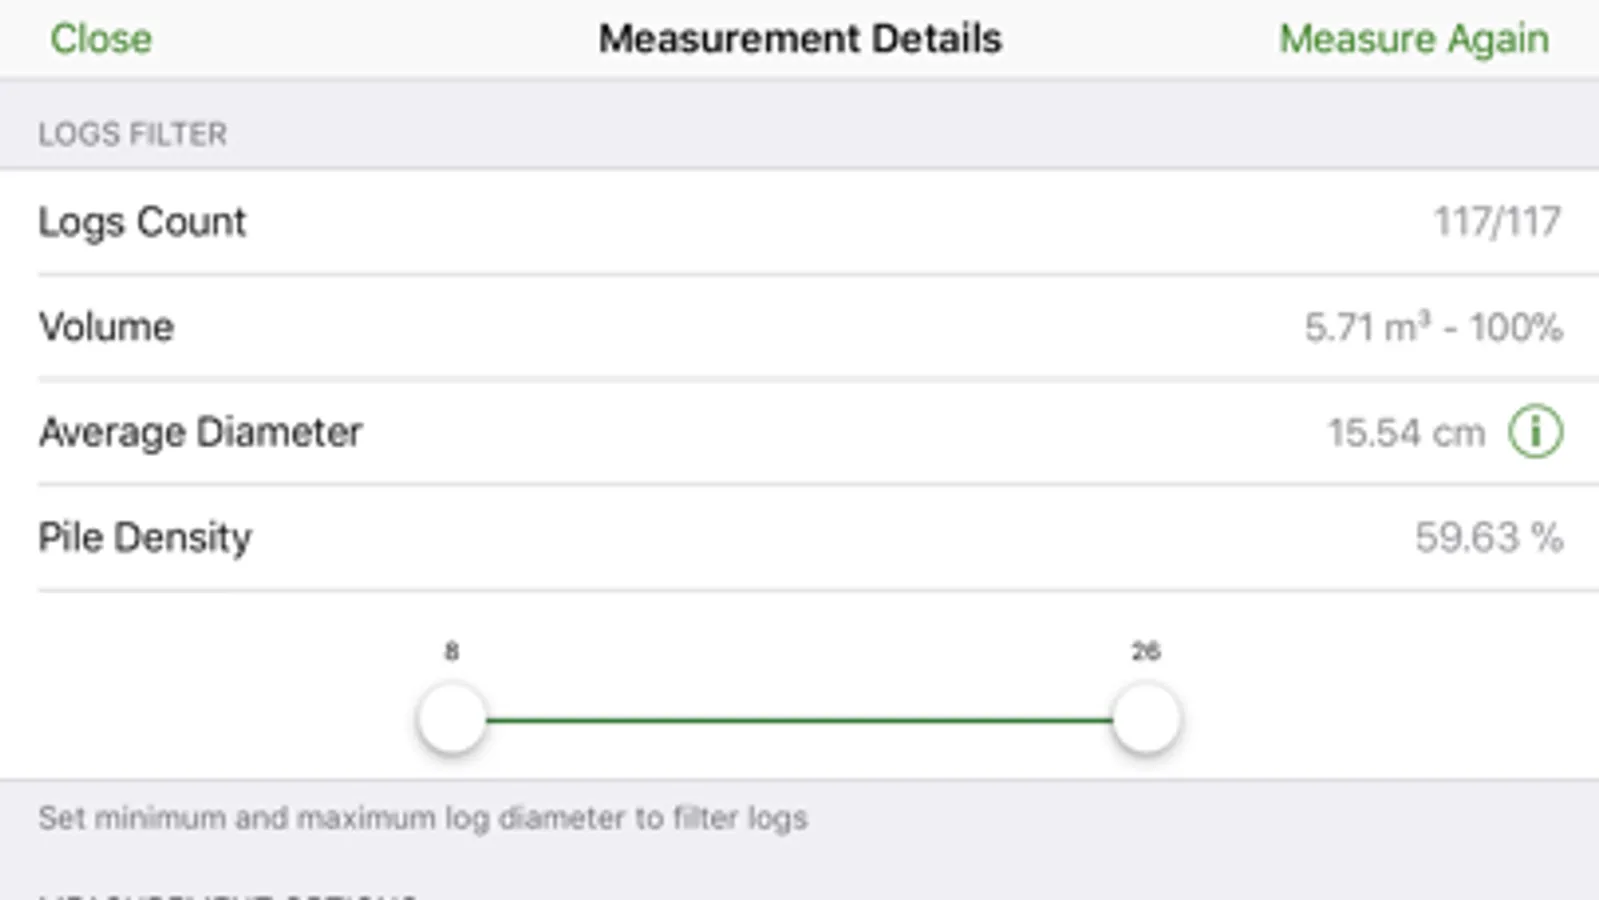The image size is (1599, 900).
Task: Click the maximum diameter slider handle
Action: pos(1146,719)
